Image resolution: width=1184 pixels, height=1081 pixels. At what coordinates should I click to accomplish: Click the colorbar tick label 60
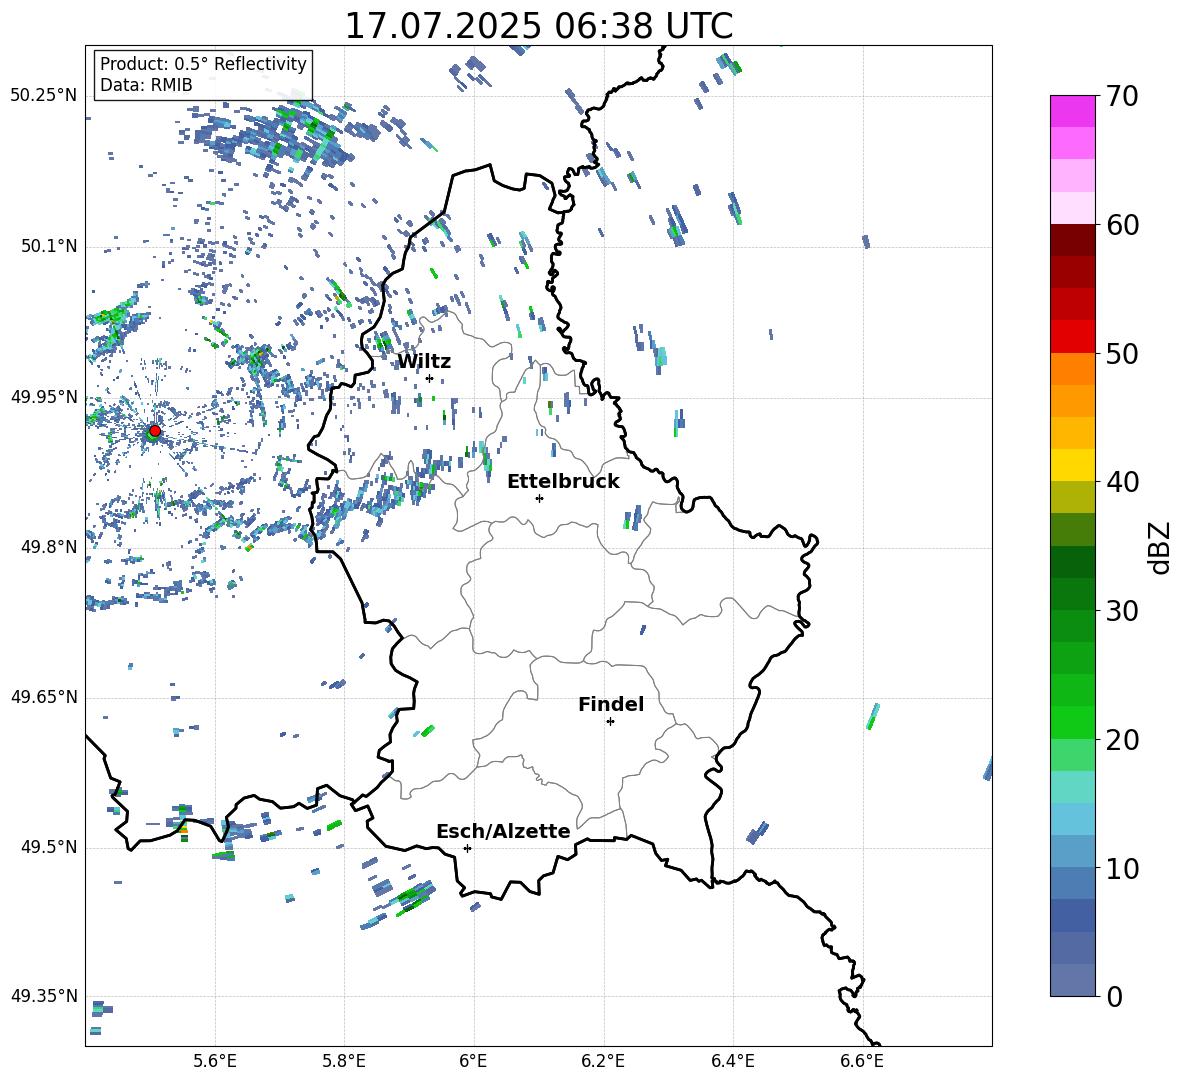click(1121, 225)
